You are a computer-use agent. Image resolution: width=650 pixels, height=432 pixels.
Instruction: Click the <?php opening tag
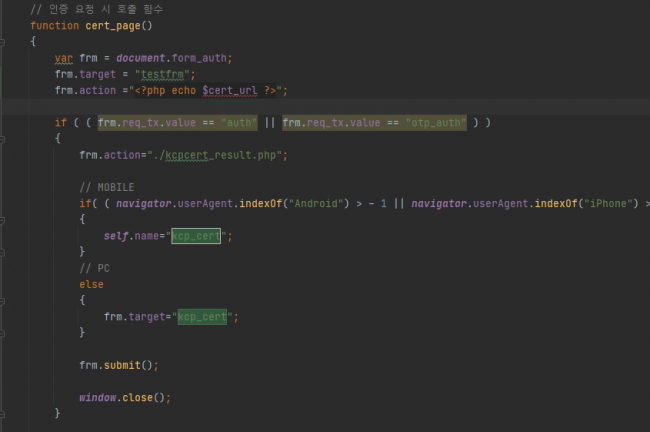(x=150, y=90)
